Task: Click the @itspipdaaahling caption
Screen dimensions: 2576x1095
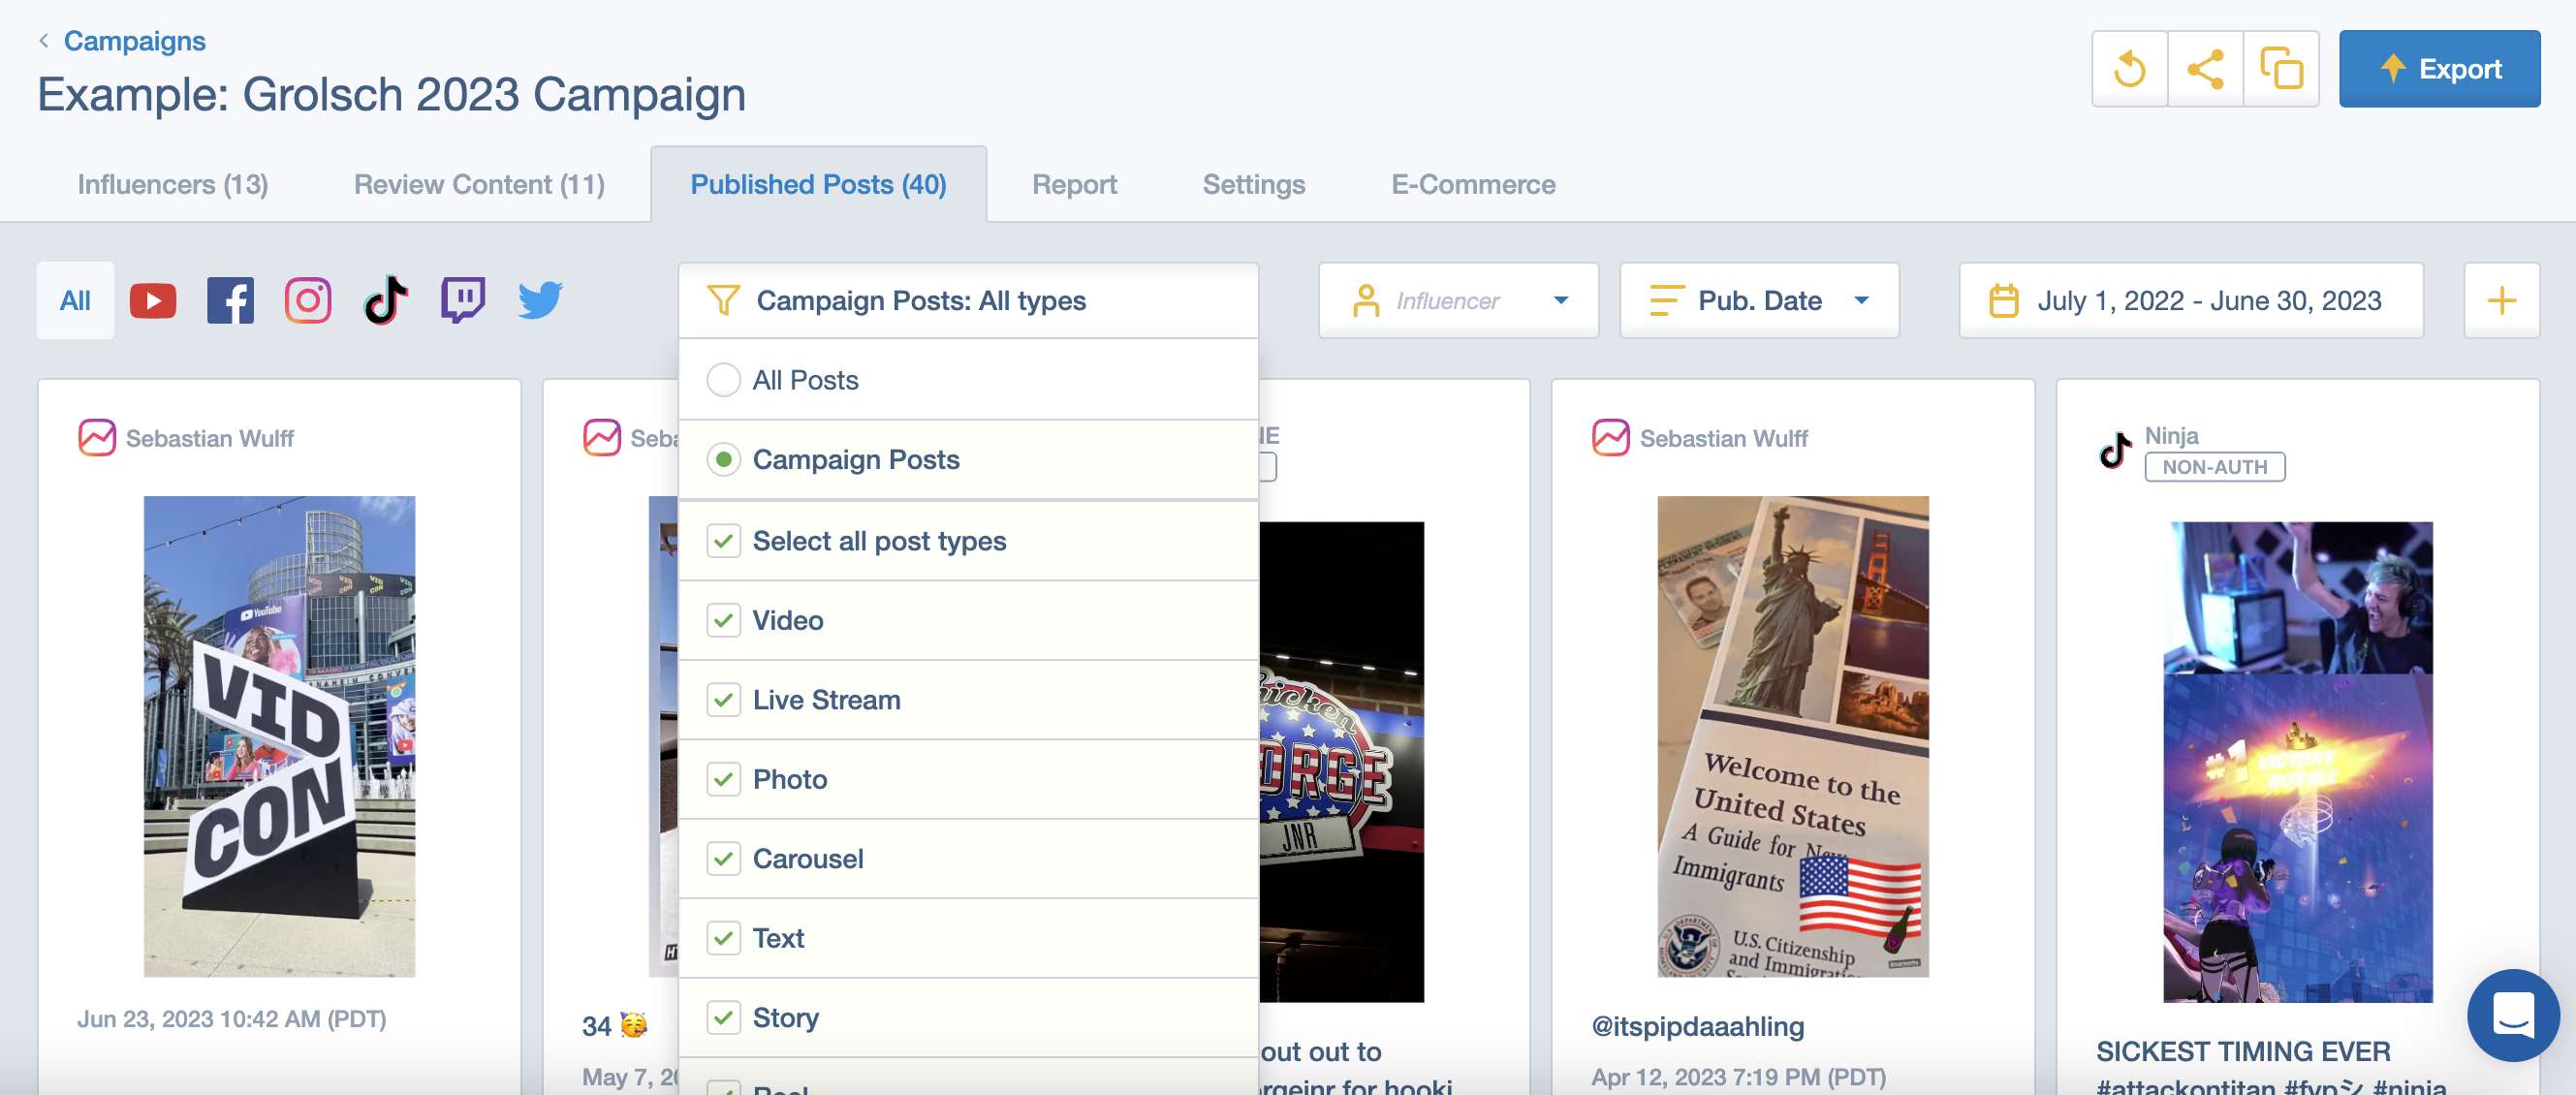Action: pos(1698,1026)
